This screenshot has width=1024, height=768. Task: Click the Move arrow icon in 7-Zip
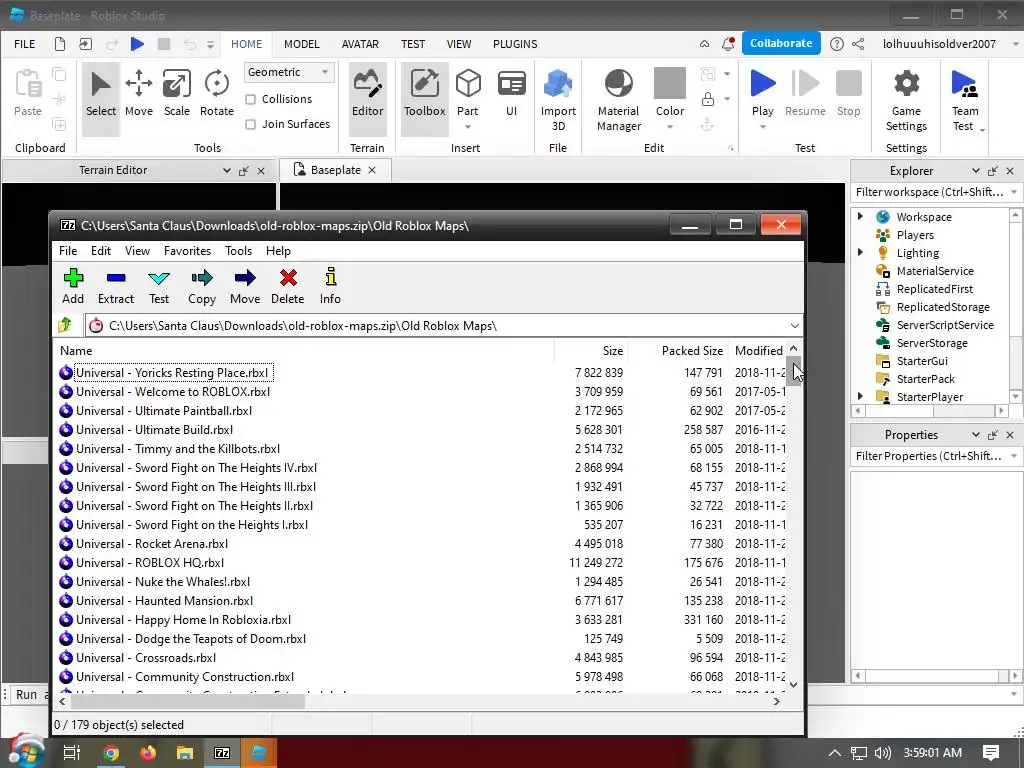[245, 278]
